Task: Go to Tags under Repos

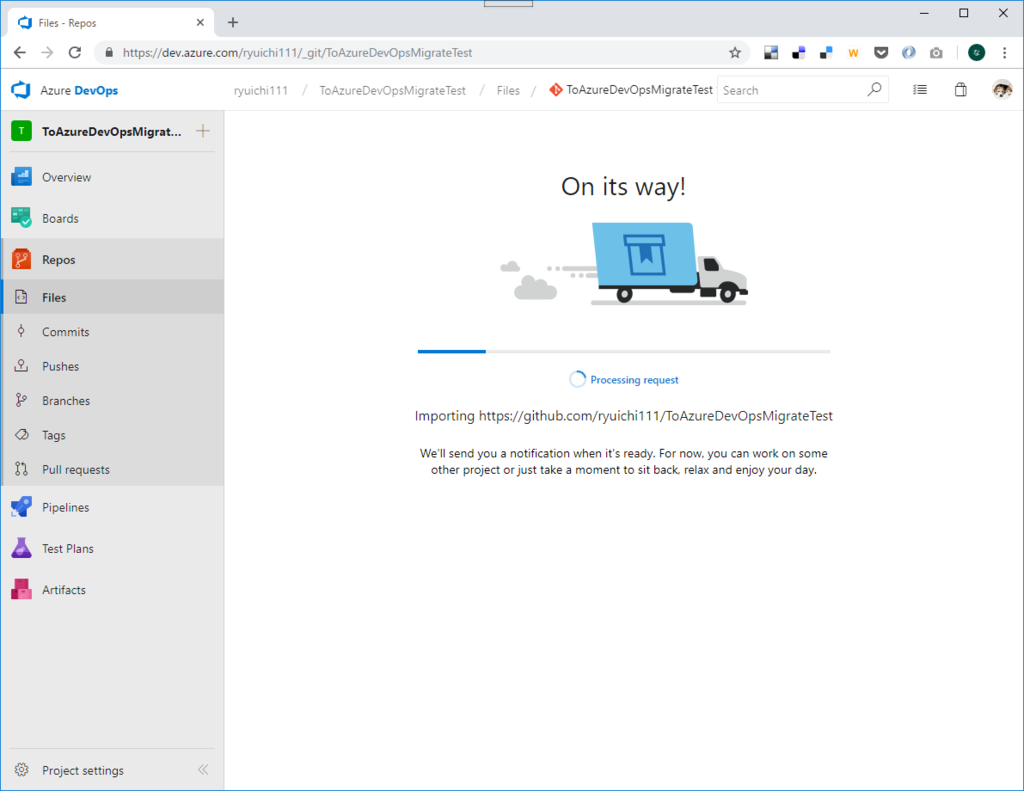Action: click(112, 434)
